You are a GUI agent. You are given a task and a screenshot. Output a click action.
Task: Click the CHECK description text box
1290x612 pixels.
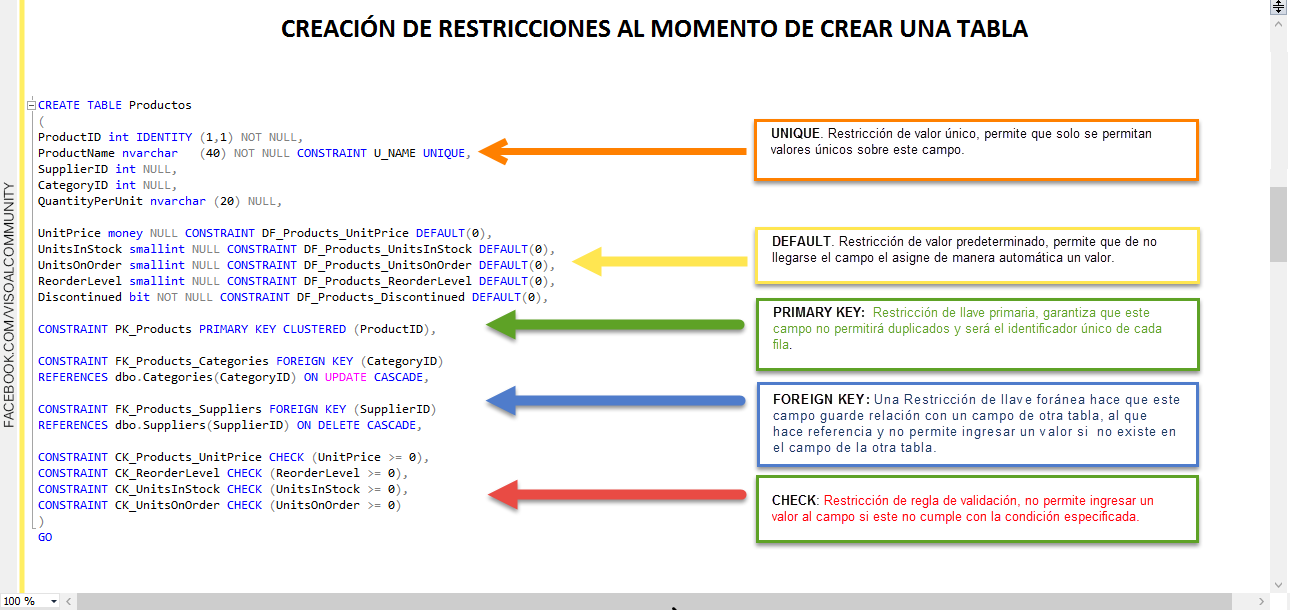[x=977, y=509]
